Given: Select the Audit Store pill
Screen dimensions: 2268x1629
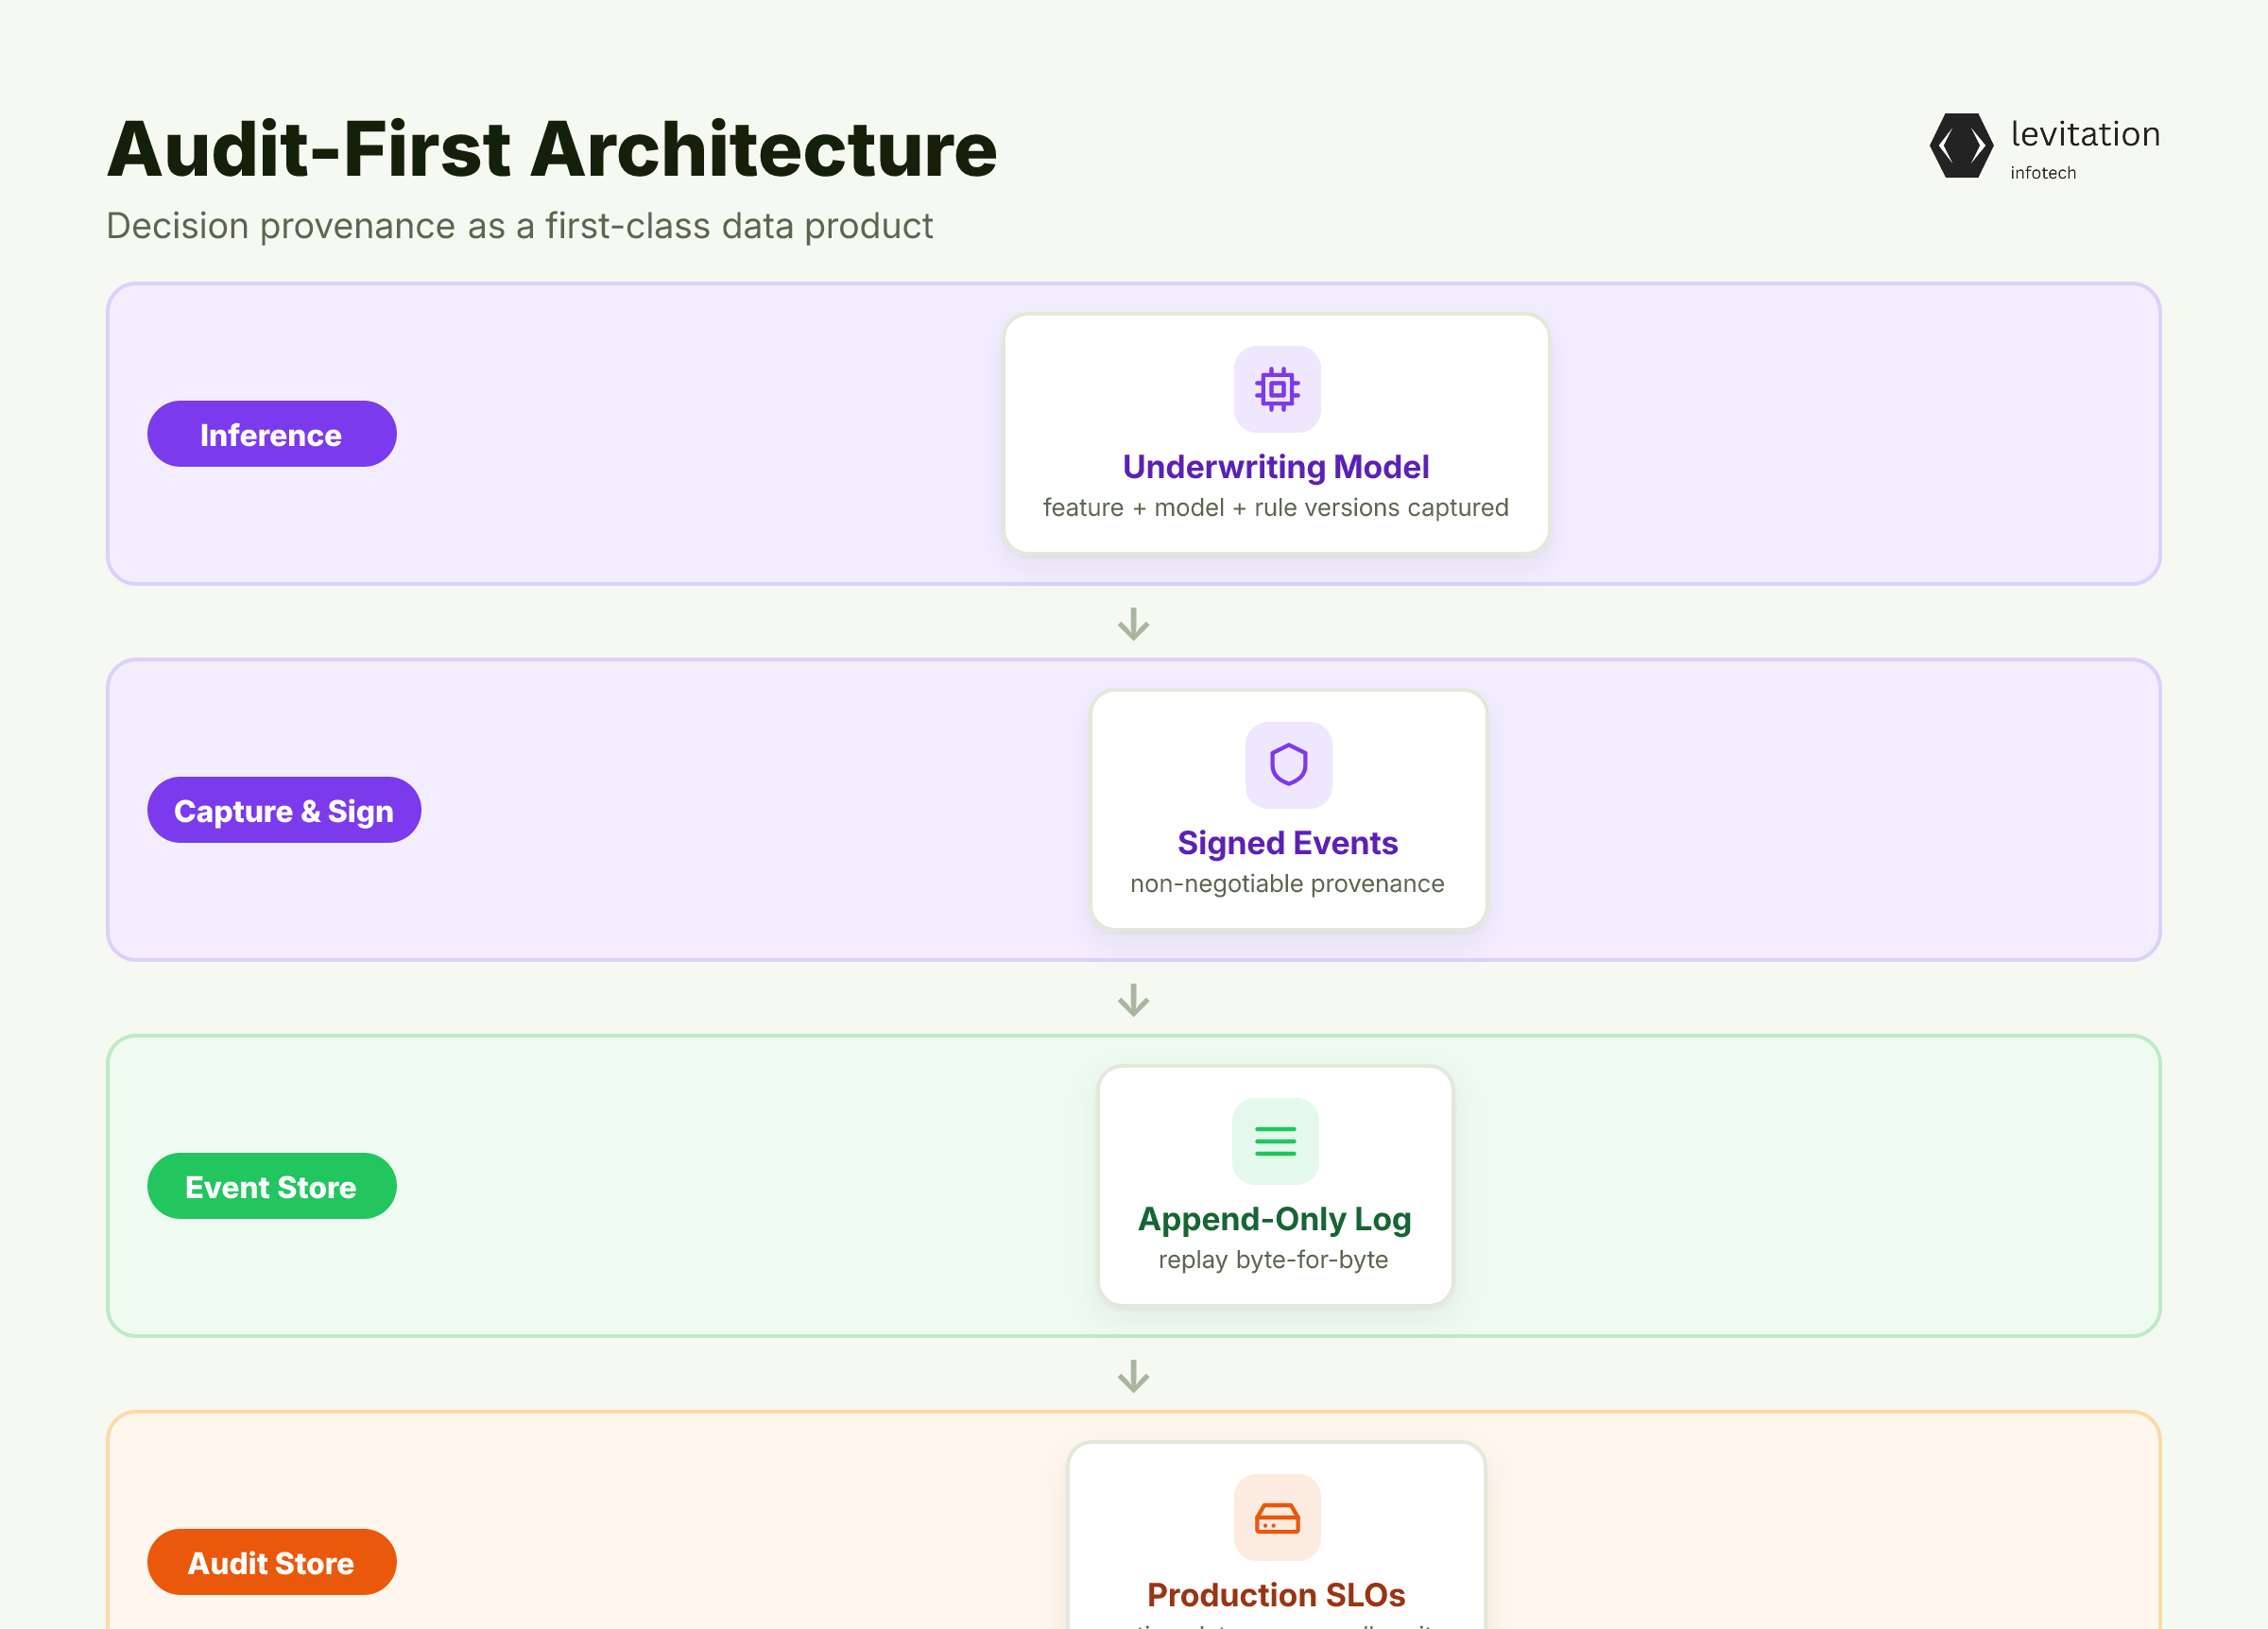Looking at the screenshot, I should (272, 1562).
